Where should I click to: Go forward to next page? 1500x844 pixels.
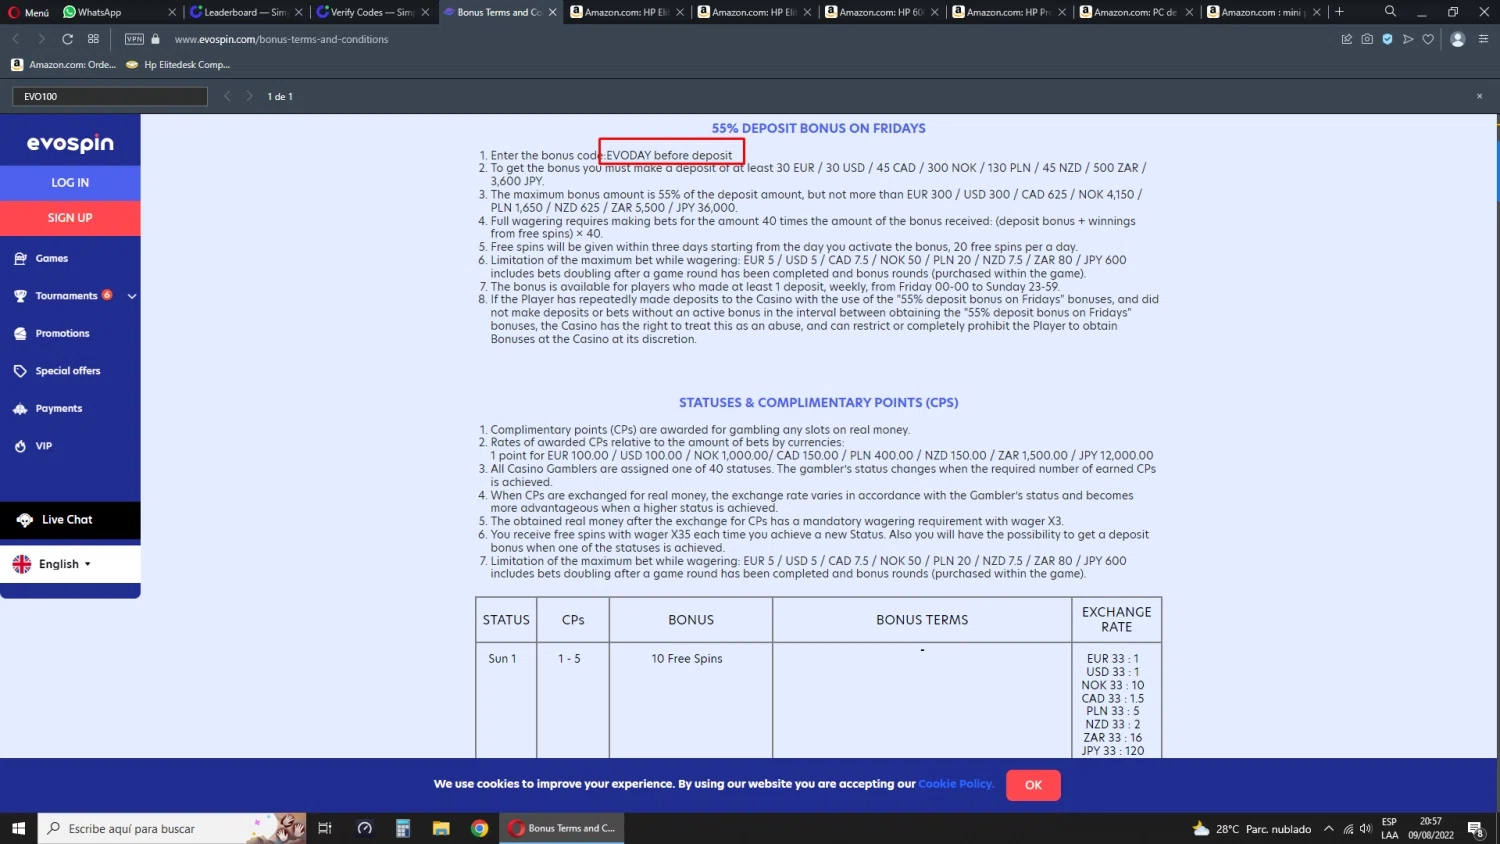41,39
